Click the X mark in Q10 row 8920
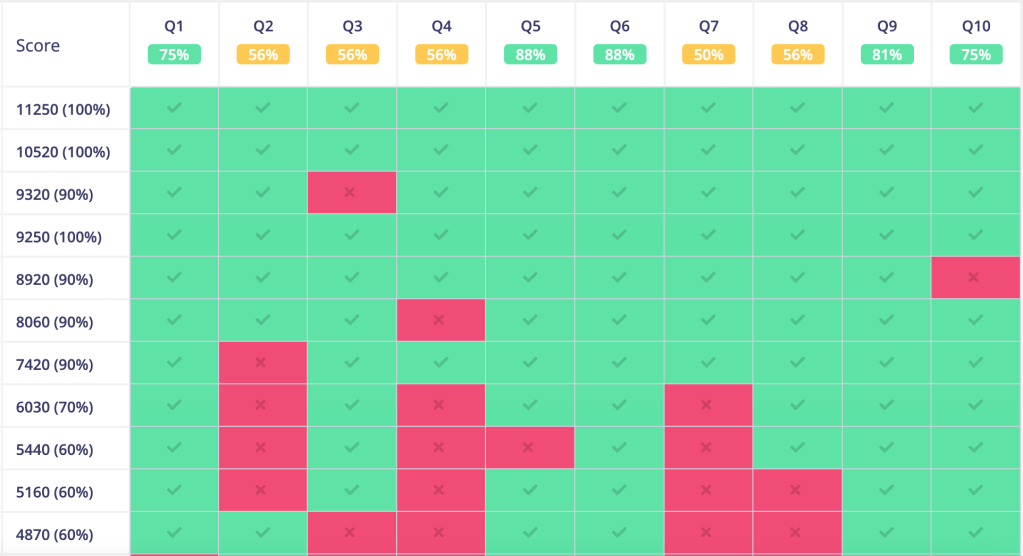Viewport: 1023px width, 556px height. tap(975, 277)
